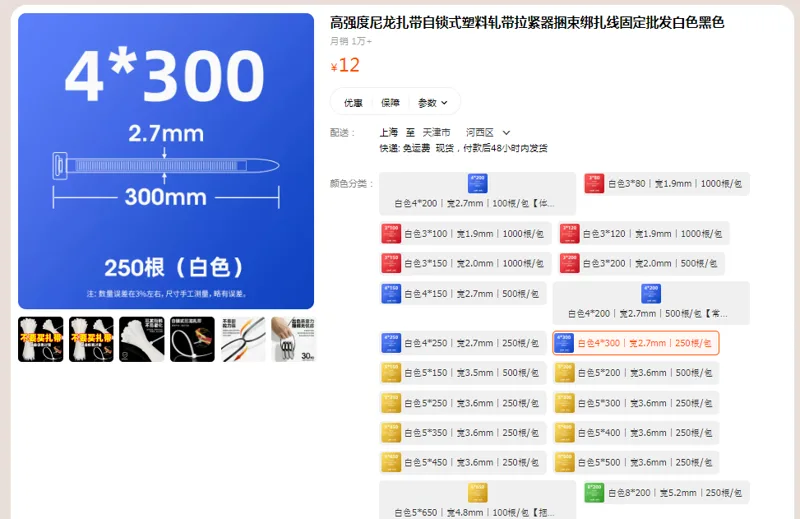Image resolution: width=800 pixels, height=519 pixels.
Task: Pick the 白色3*200 500根/包 option
Action: point(641,263)
